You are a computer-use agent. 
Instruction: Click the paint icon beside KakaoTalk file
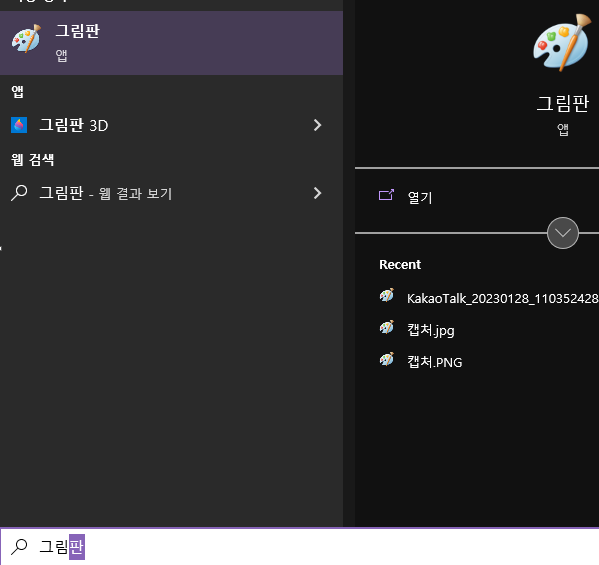(387, 295)
